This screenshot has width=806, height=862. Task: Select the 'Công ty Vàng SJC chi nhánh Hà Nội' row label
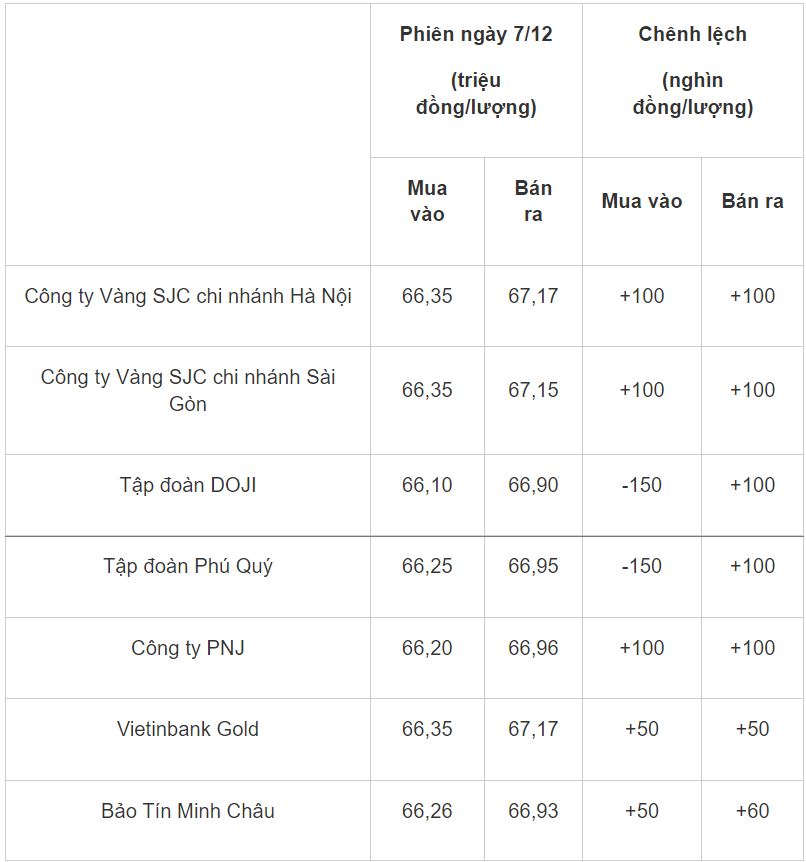(188, 296)
